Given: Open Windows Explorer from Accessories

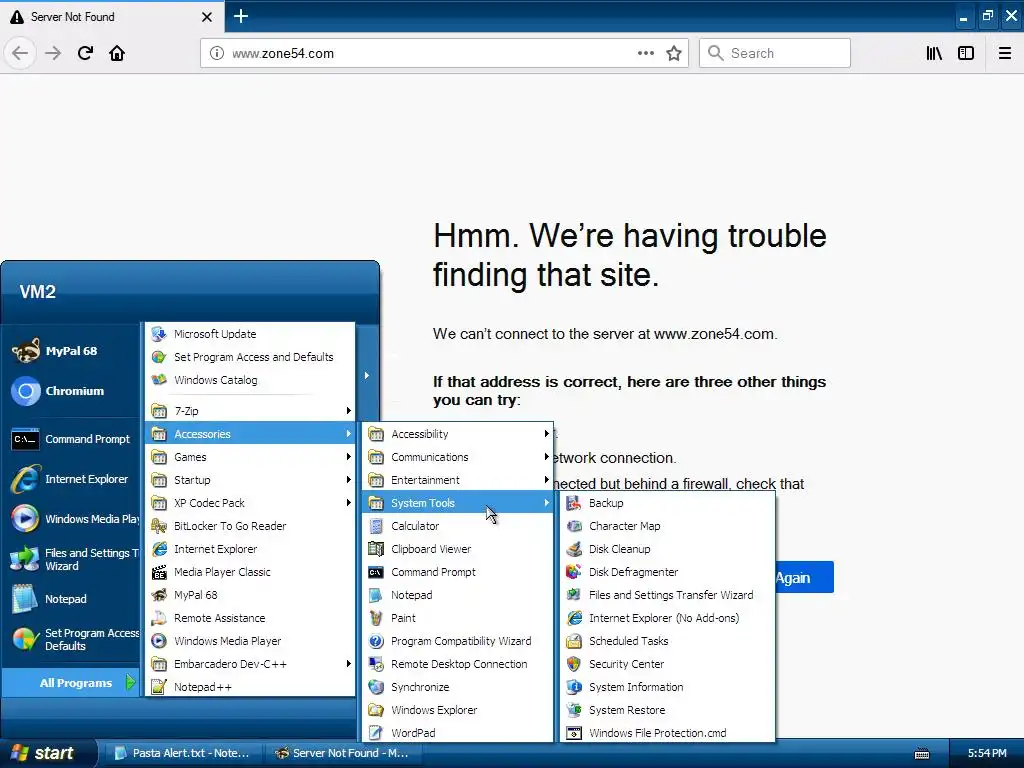Looking at the screenshot, I should (x=458, y=709).
